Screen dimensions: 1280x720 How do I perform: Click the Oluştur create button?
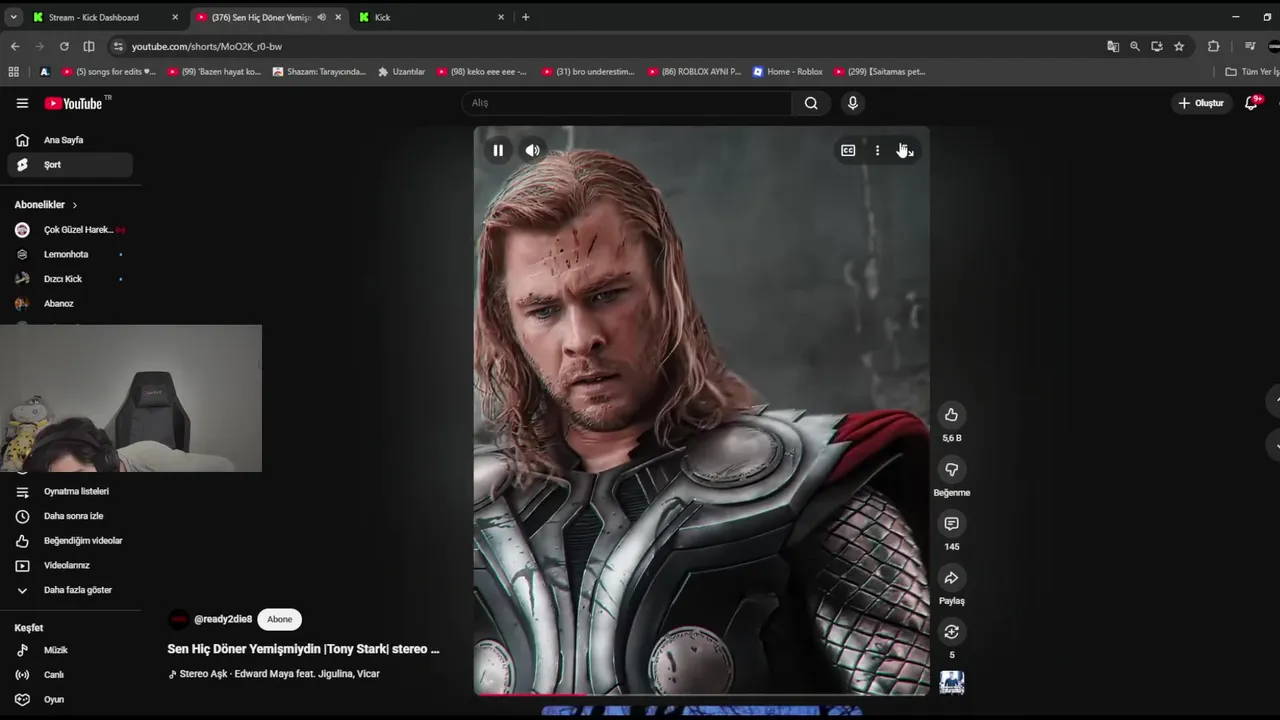1201,103
